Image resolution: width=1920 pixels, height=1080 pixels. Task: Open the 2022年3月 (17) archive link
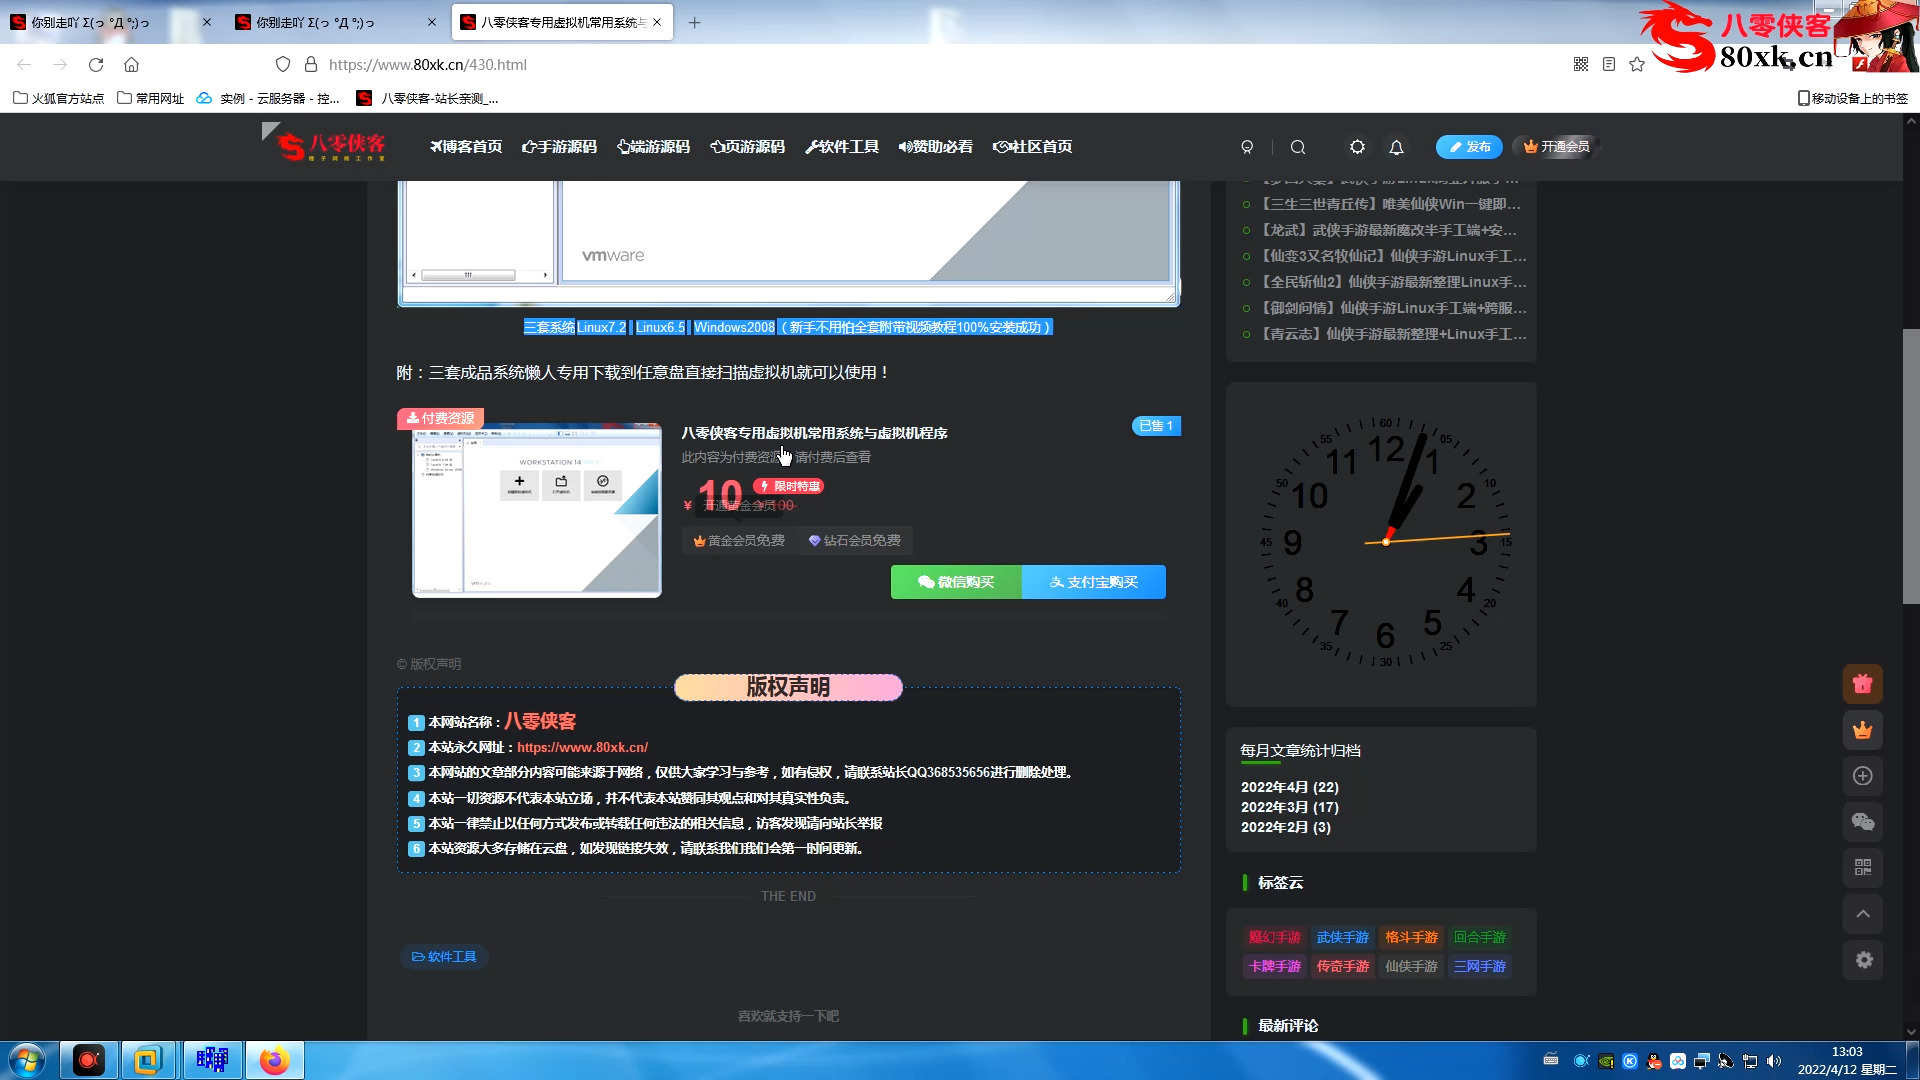point(1289,807)
